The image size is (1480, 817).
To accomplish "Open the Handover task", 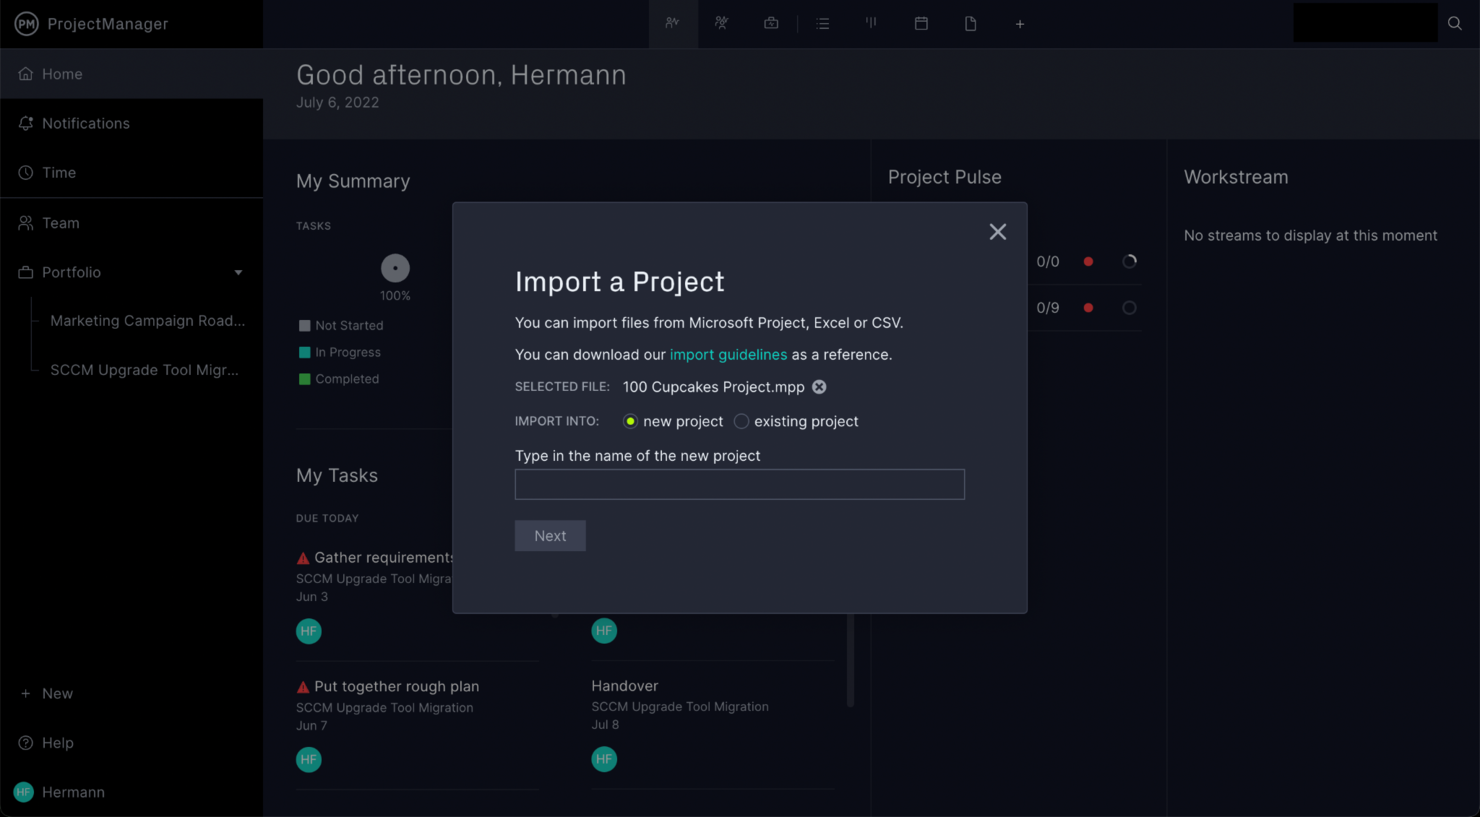I will [625, 686].
